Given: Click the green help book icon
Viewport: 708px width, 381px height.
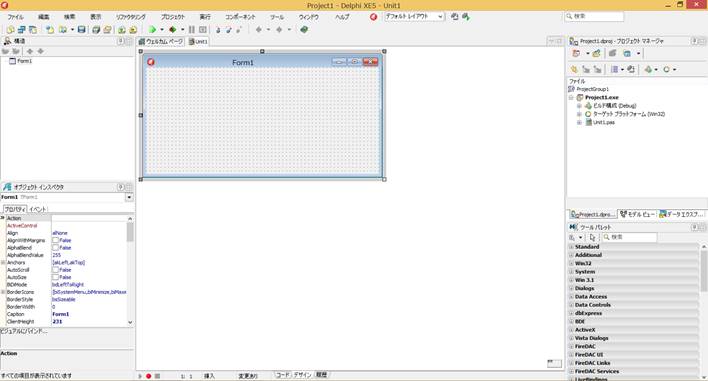Looking at the screenshot, I should point(304,29).
